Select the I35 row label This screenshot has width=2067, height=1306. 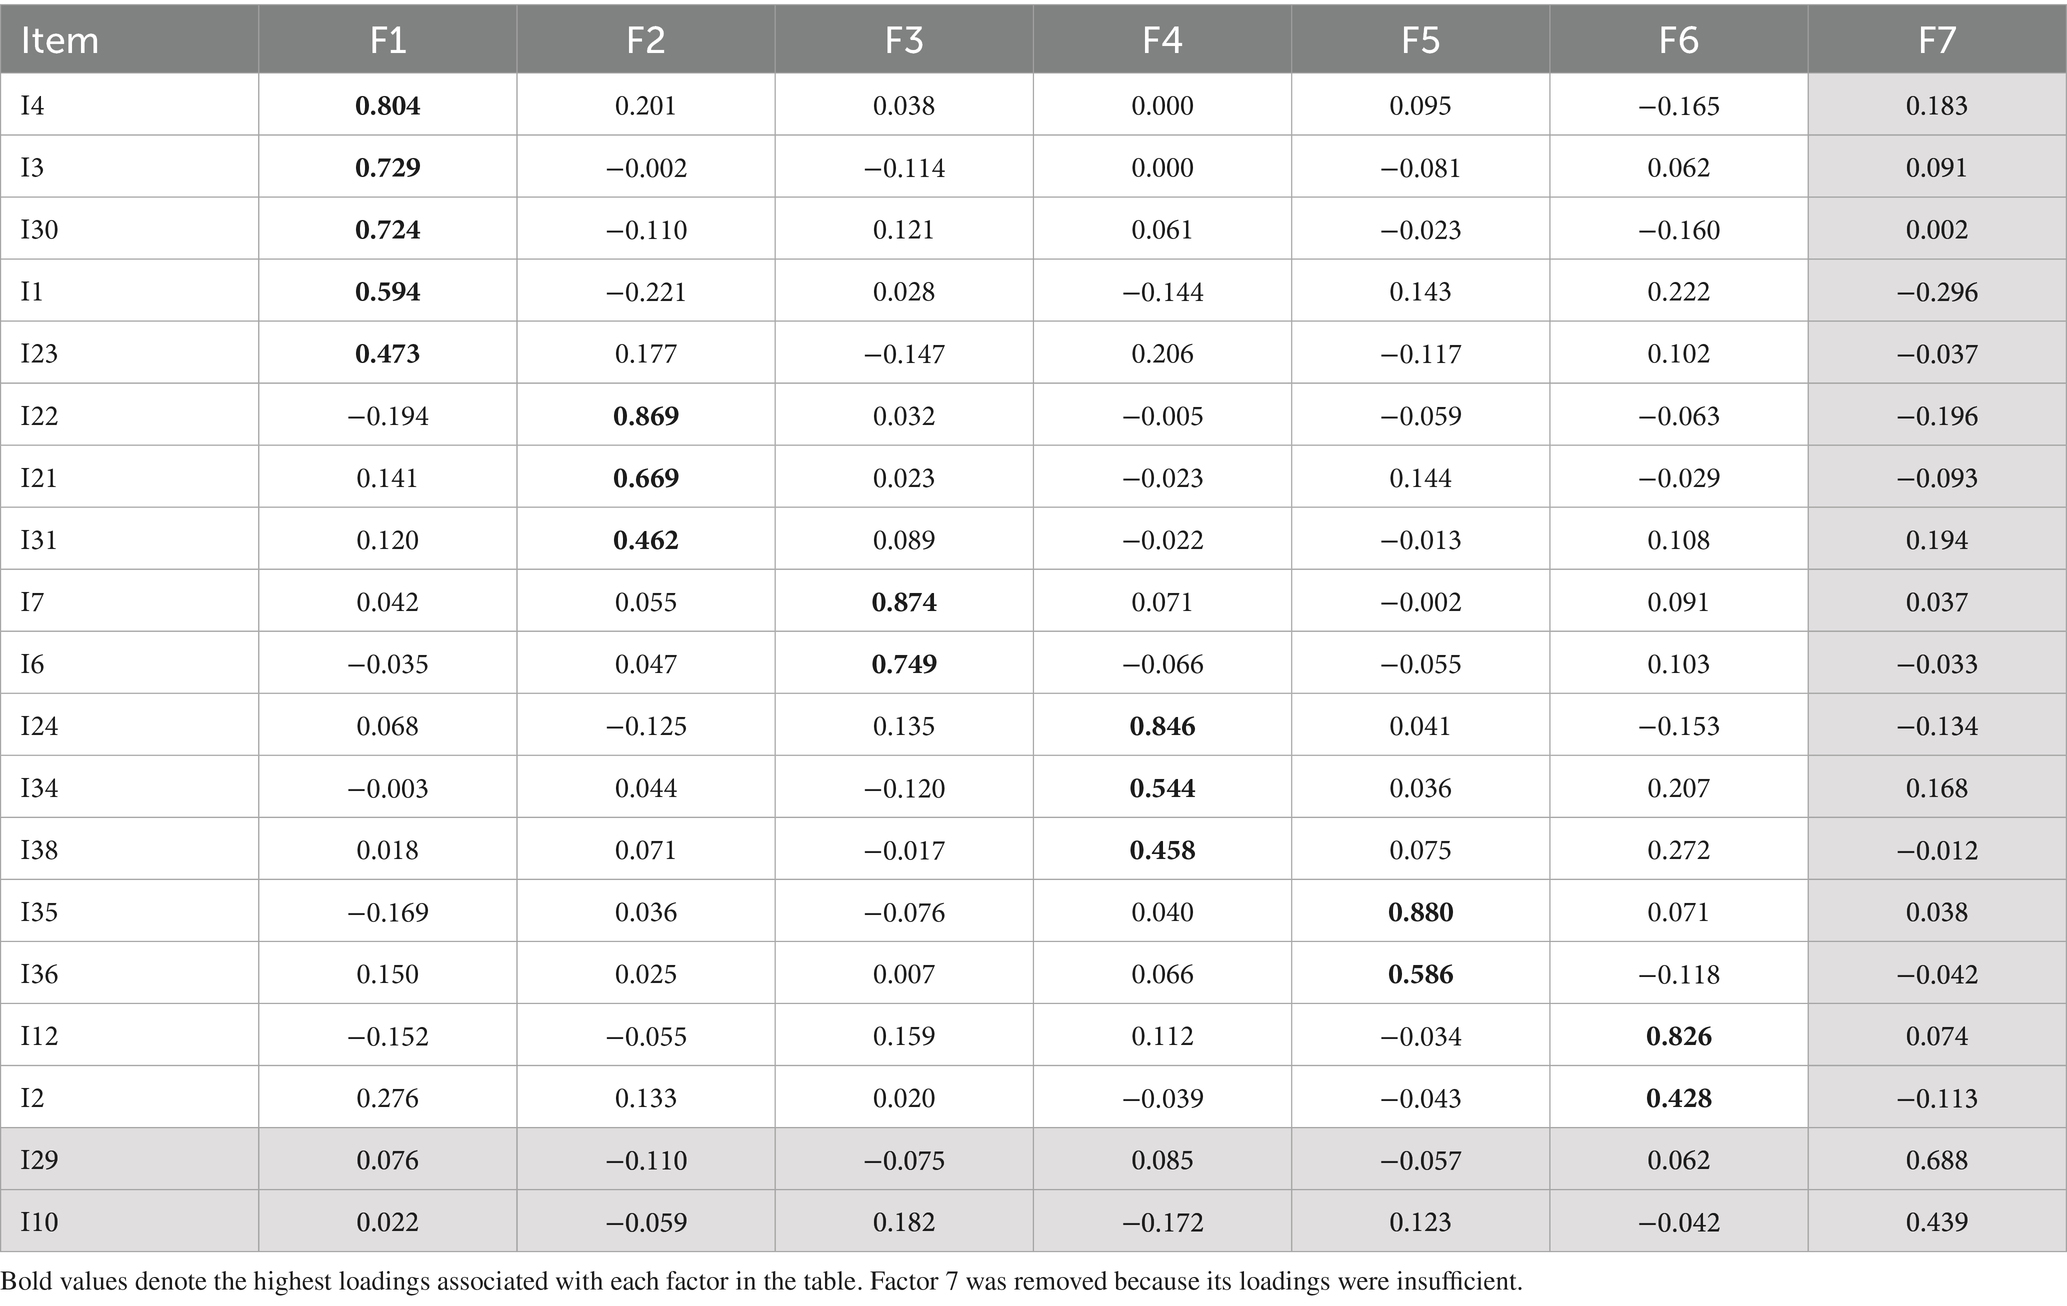click(x=39, y=912)
